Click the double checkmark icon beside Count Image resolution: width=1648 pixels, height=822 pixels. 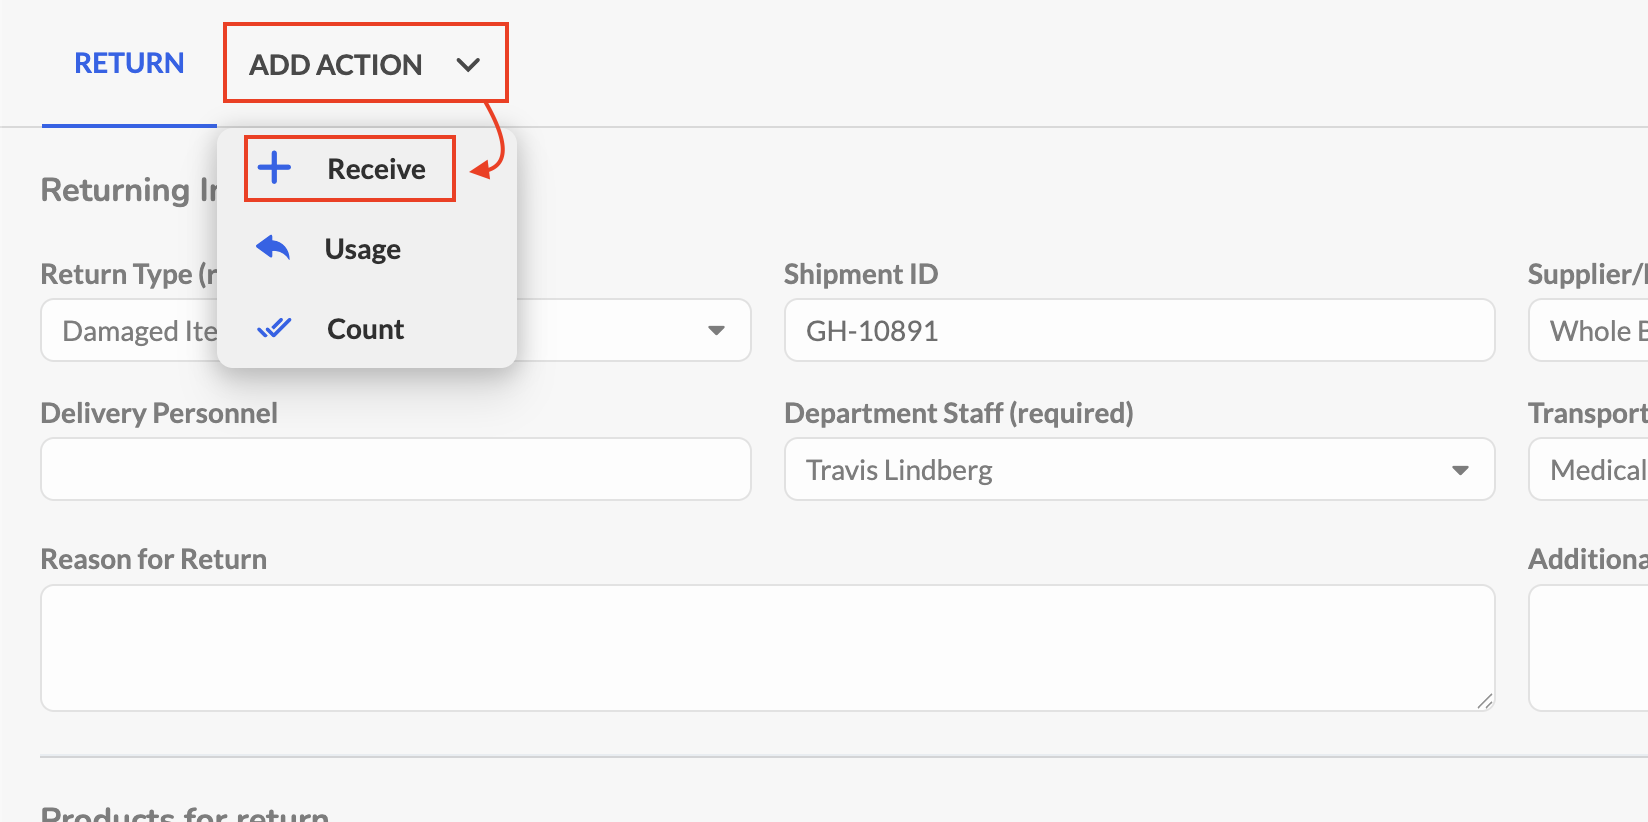[x=274, y=328]
